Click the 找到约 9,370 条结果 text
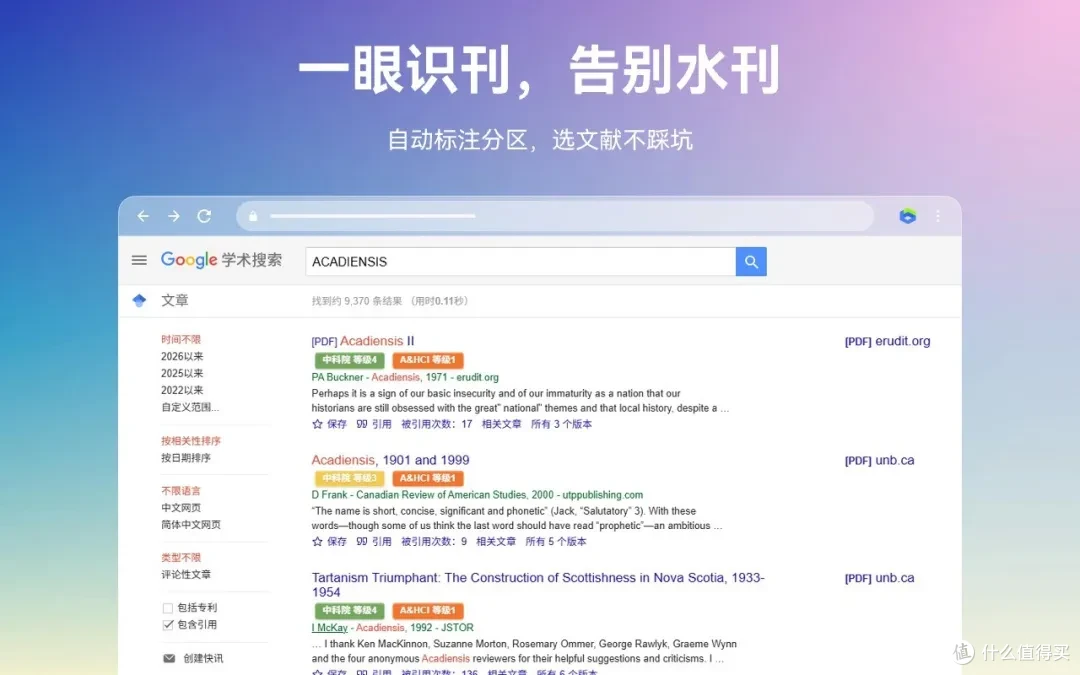Image resolution: width=1080 pixels, height=675 pixels. (x=357, y=301)
